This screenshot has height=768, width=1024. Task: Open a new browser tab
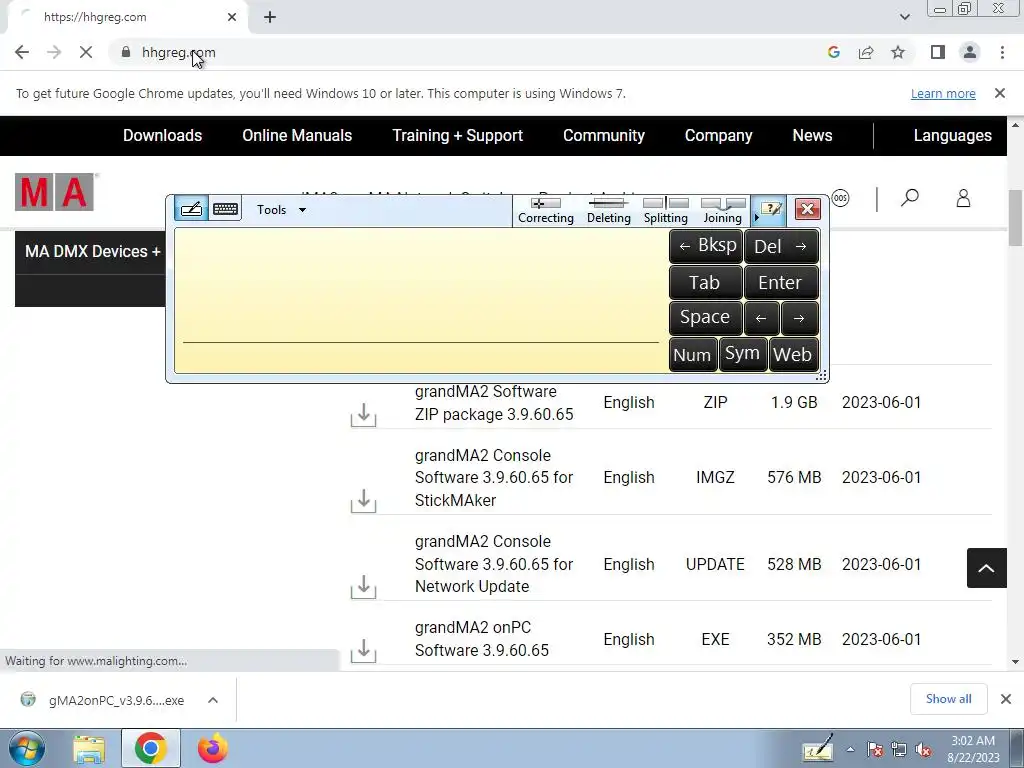point(270,17)
